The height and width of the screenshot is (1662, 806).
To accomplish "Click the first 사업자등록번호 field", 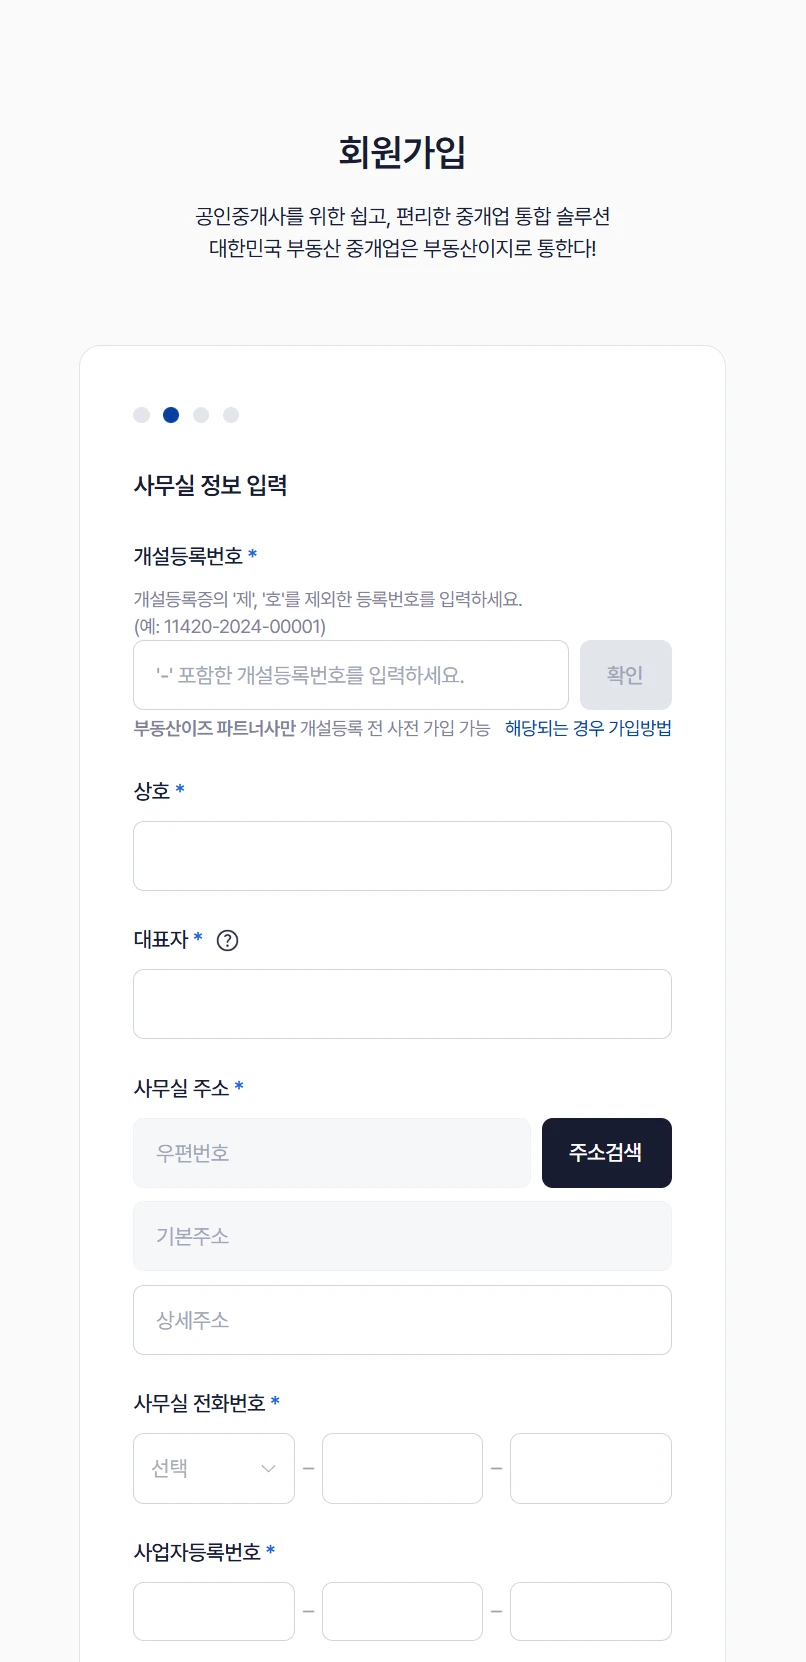I will click(x=213, y=1611).
